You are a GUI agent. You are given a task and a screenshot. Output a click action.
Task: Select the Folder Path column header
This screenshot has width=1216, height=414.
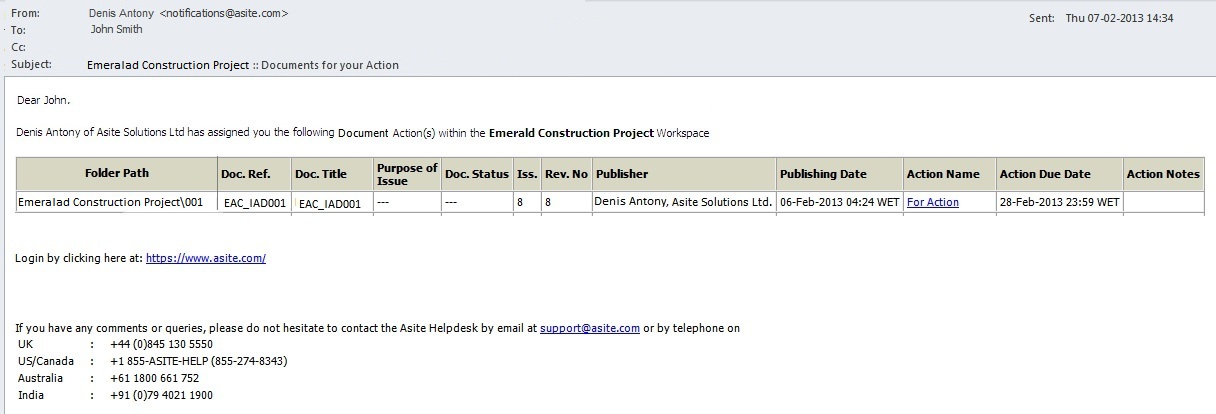pos(117,174)
